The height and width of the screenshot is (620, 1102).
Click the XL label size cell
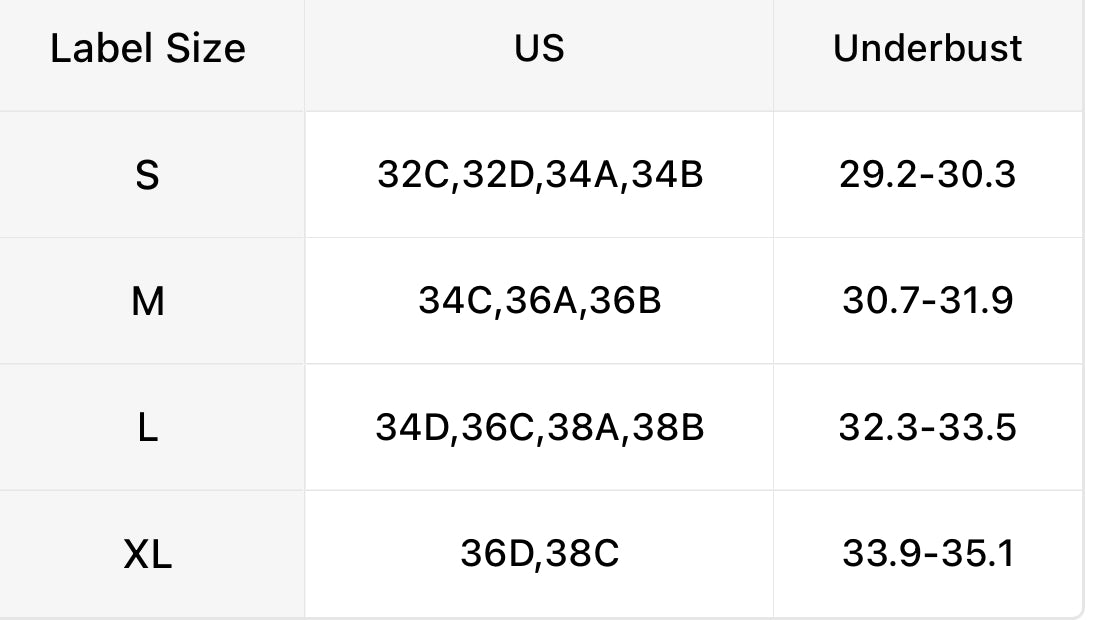click(x=147, y=554)
